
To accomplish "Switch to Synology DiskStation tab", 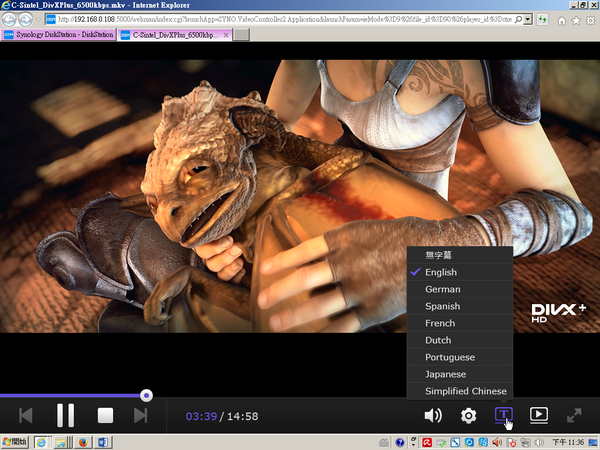I will [x=57, y=34].
